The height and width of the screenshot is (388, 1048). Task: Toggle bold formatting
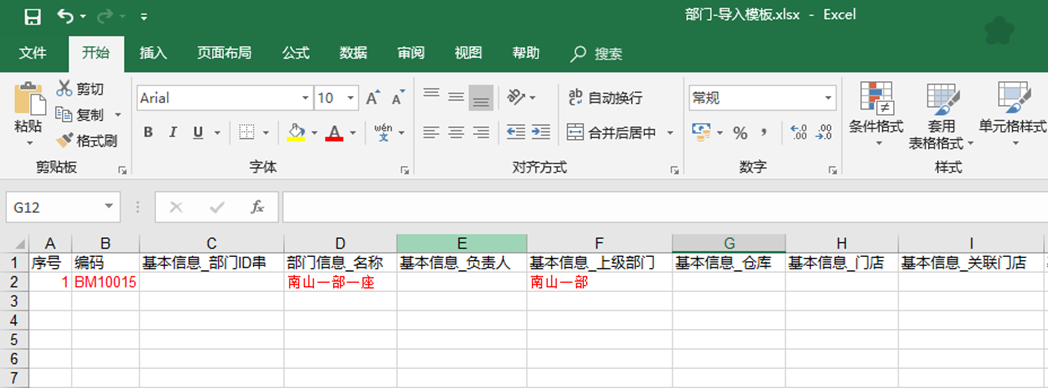click(148, 133)
